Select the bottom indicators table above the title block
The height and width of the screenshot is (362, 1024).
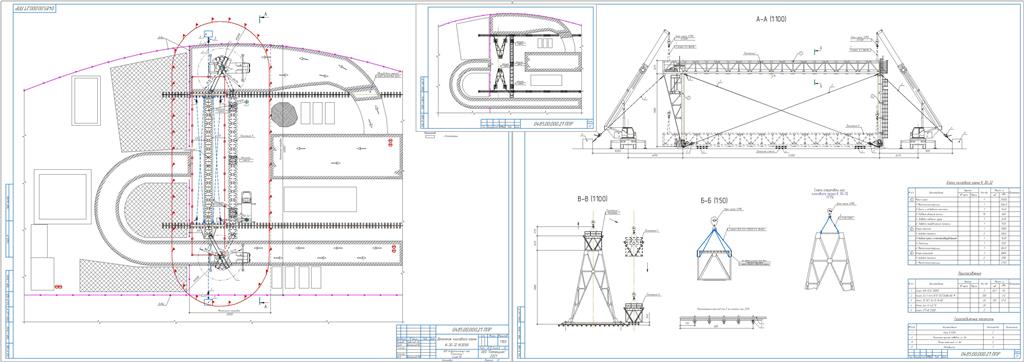tap(964, 333)
